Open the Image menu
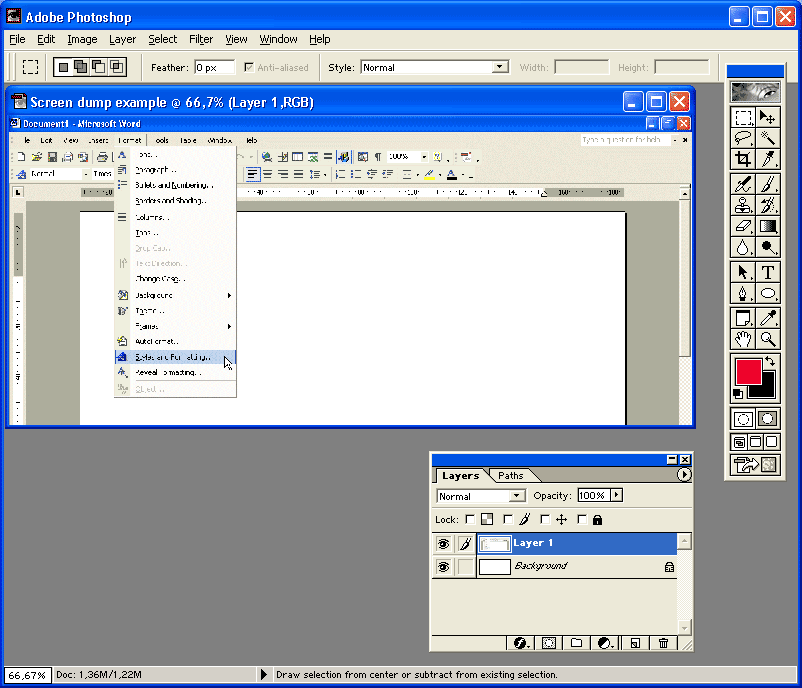 82,39
